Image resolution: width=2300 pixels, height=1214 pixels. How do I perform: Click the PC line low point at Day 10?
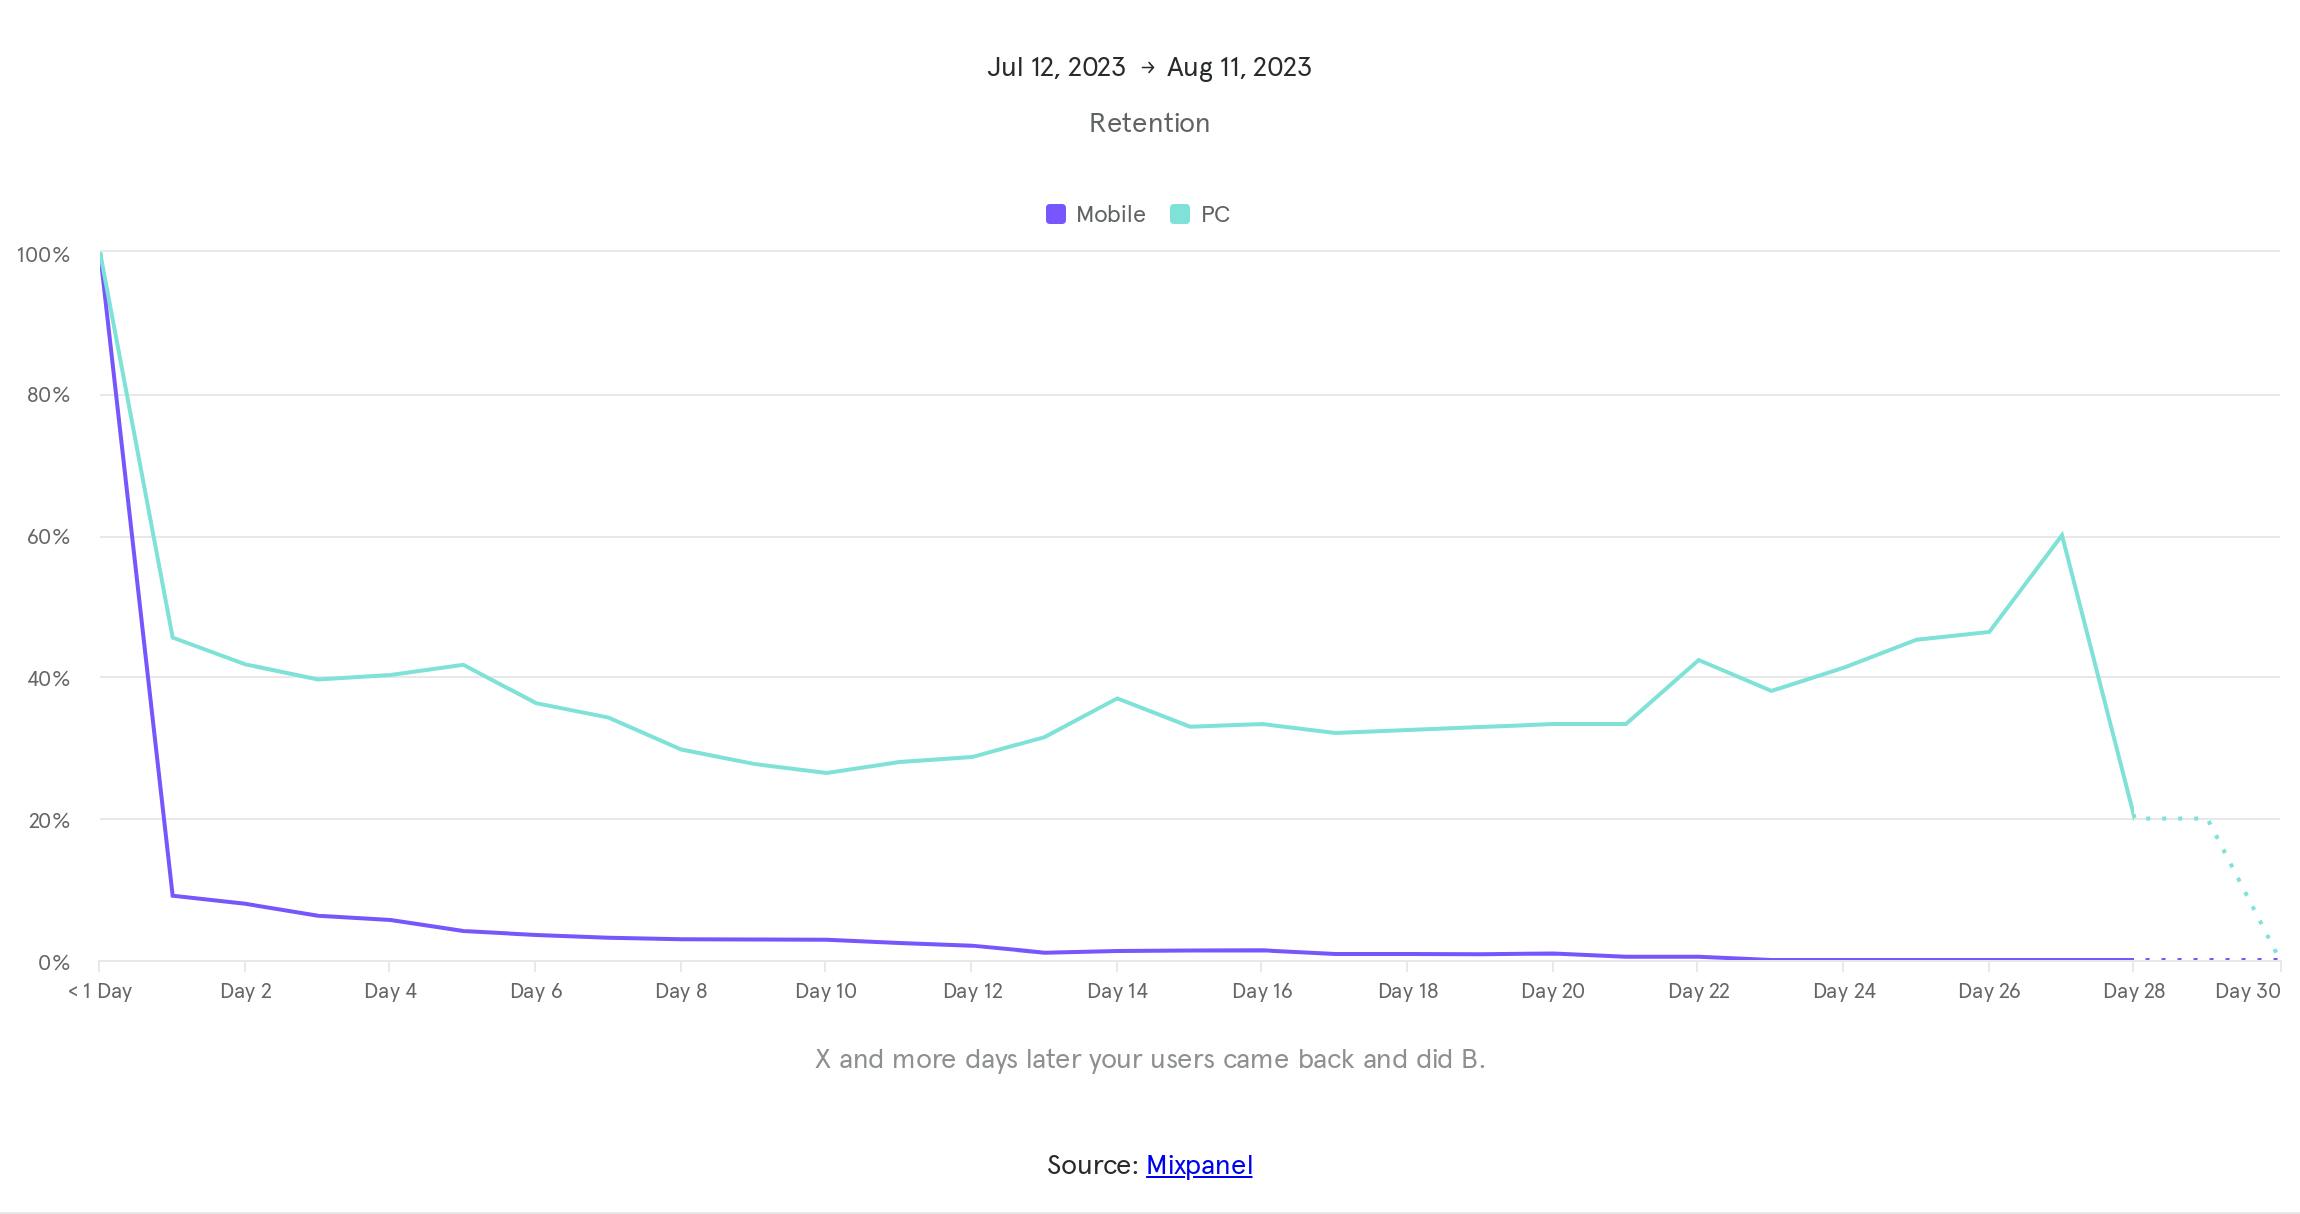(x=826, y=772)
